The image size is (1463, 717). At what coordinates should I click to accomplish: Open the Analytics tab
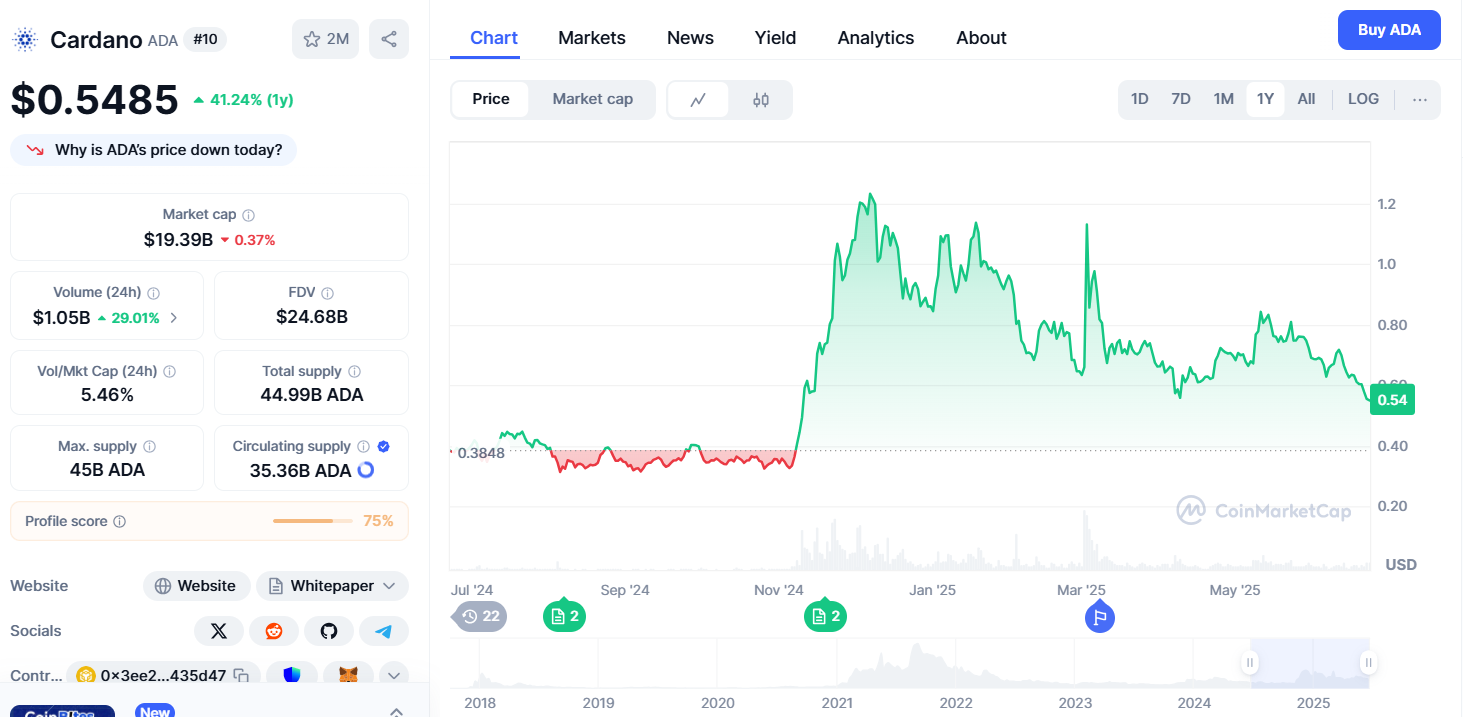point(876,38)
